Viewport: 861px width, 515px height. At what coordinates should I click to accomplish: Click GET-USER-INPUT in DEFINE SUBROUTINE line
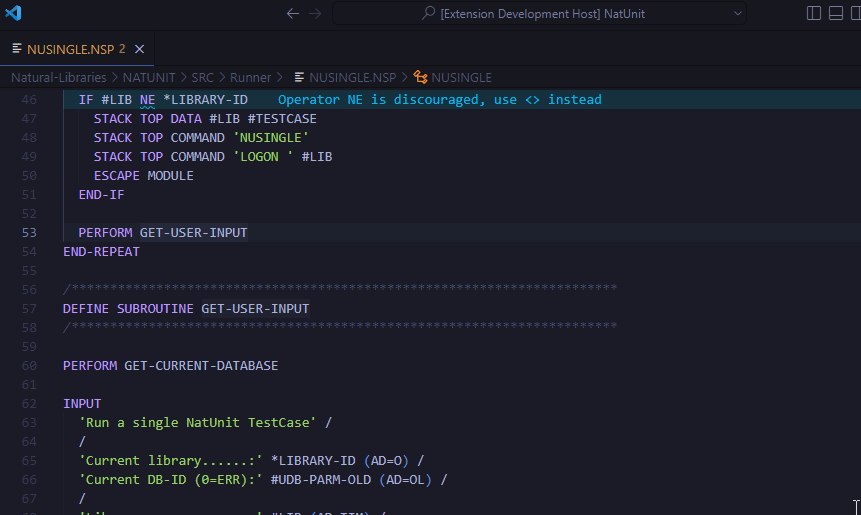(x=255, y=309)
